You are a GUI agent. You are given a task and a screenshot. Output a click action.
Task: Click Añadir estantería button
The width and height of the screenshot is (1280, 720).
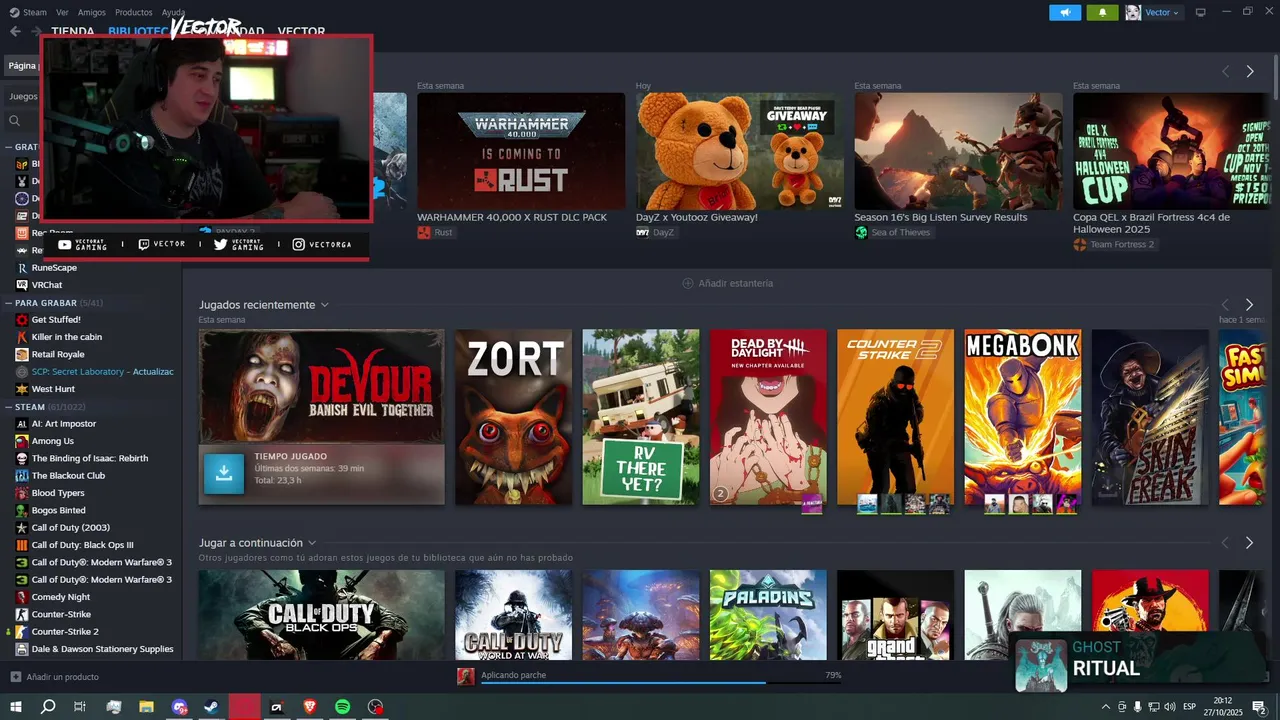[x=727, y=283]
